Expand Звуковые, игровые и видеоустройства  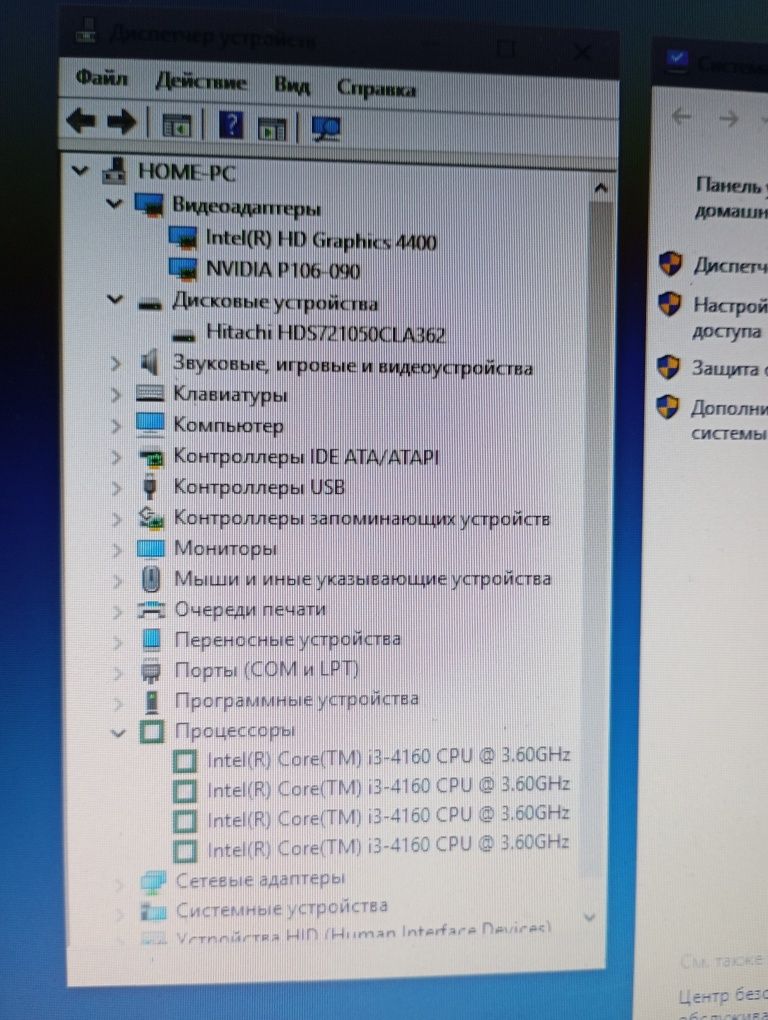(x=116, y=363)
